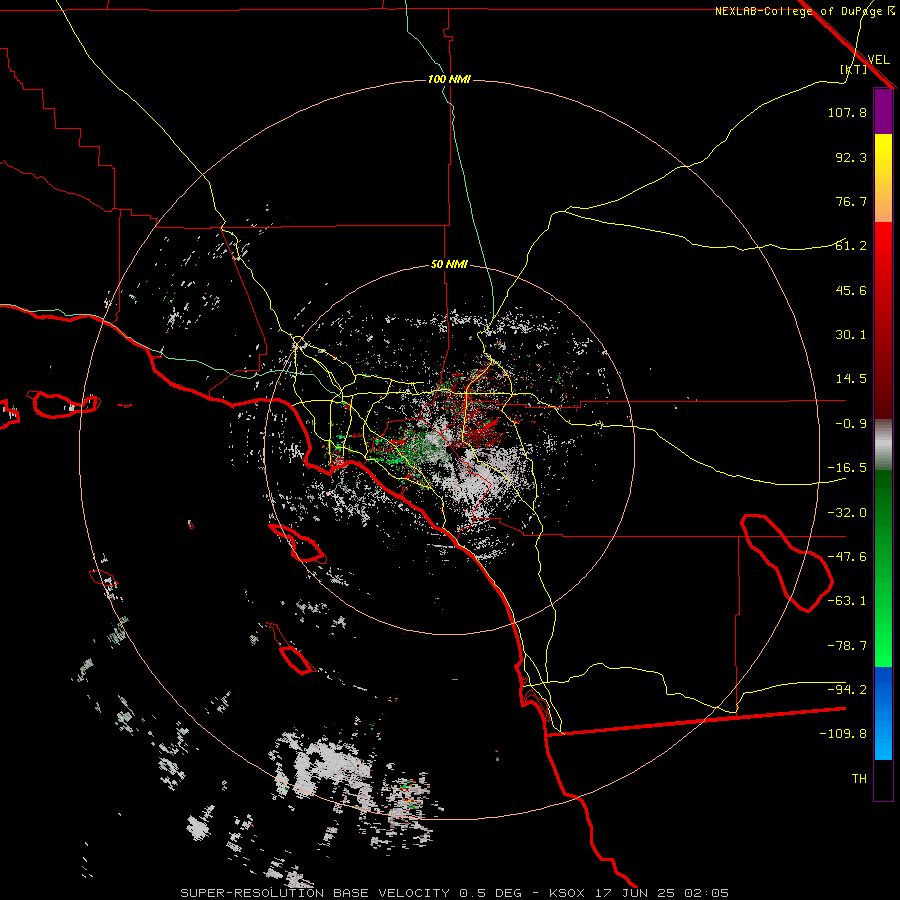Click the -47.6 velocity scale value

[x=847, y=557]
